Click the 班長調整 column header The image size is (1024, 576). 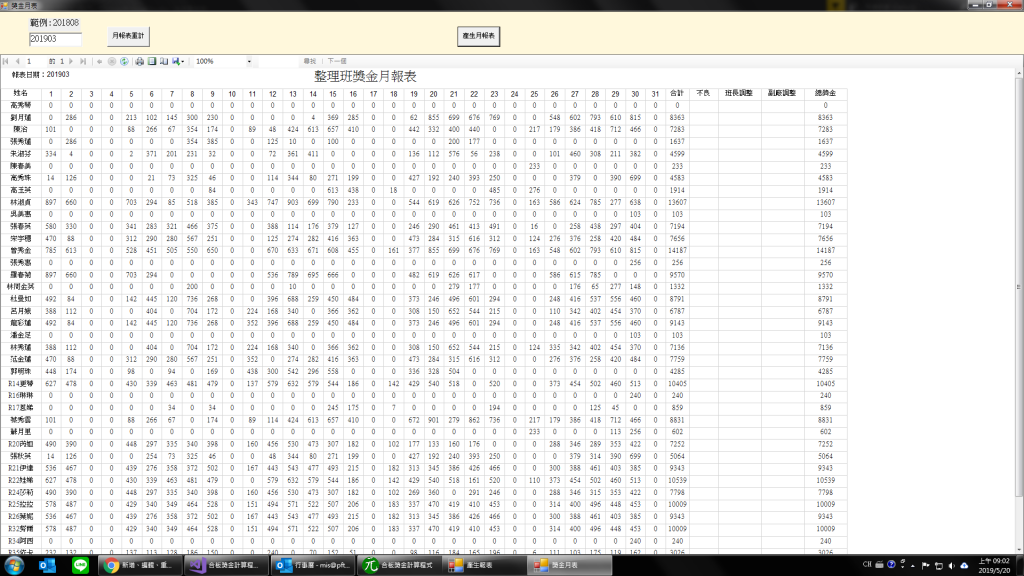click(739, 93)
